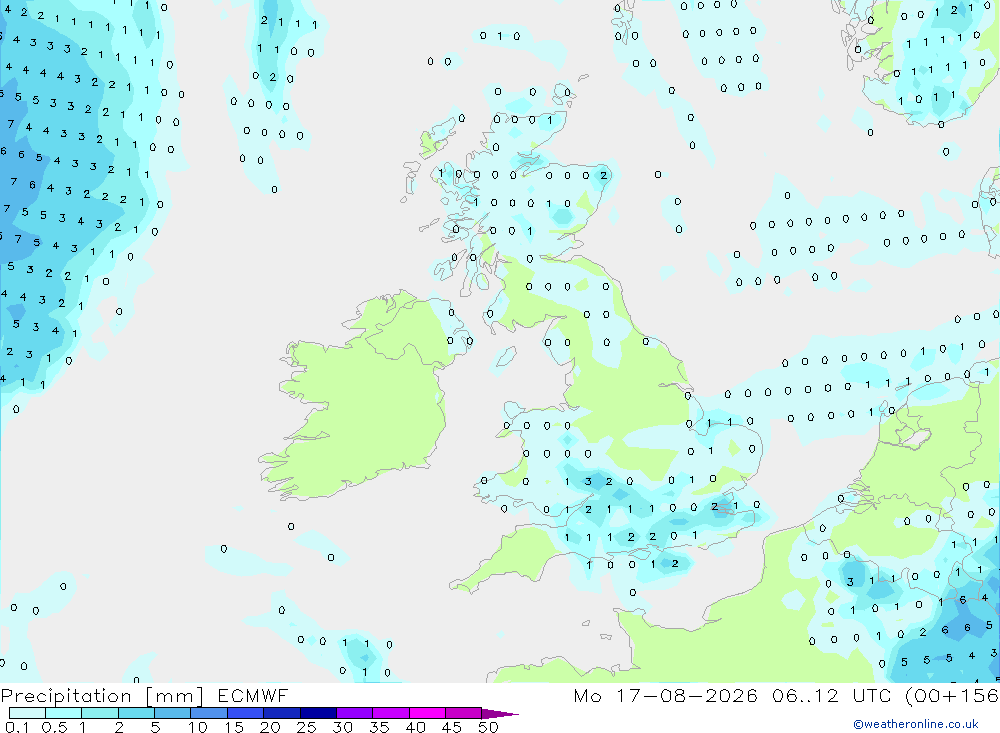Click the '0.1' legend scale label
The image size is (1000, 733).
17,727
